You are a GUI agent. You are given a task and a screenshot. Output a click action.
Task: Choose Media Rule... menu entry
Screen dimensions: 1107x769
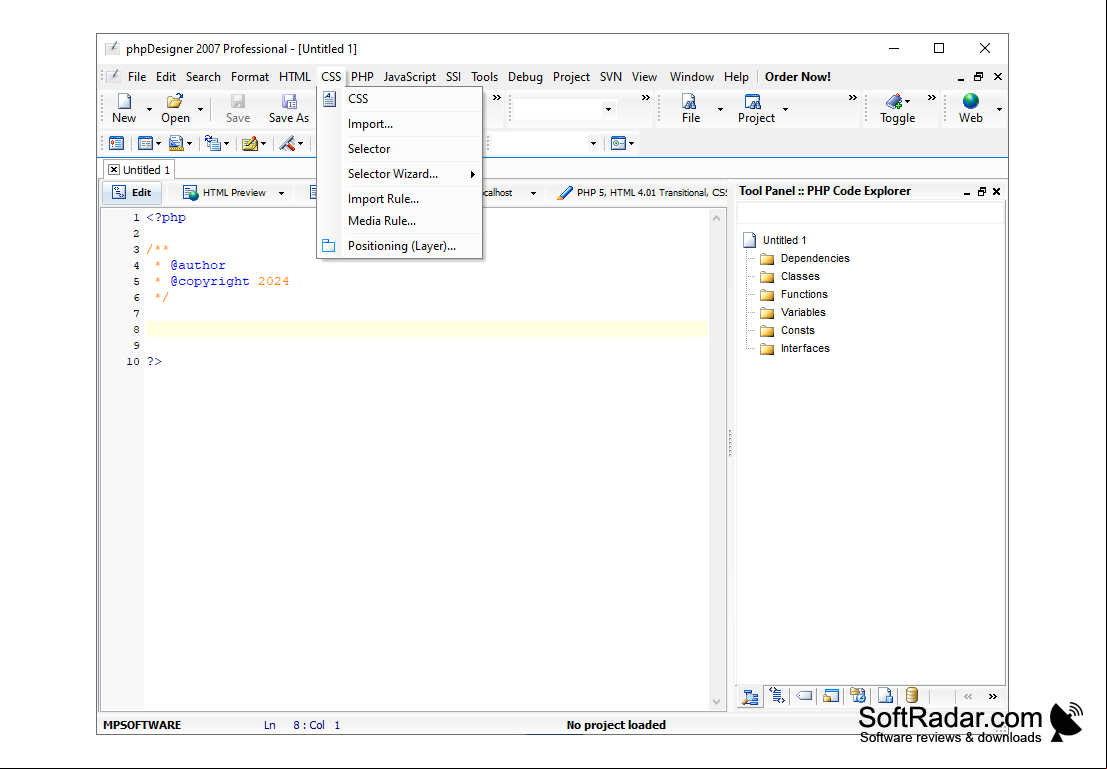pyautogui.click(x=400, y=221)
